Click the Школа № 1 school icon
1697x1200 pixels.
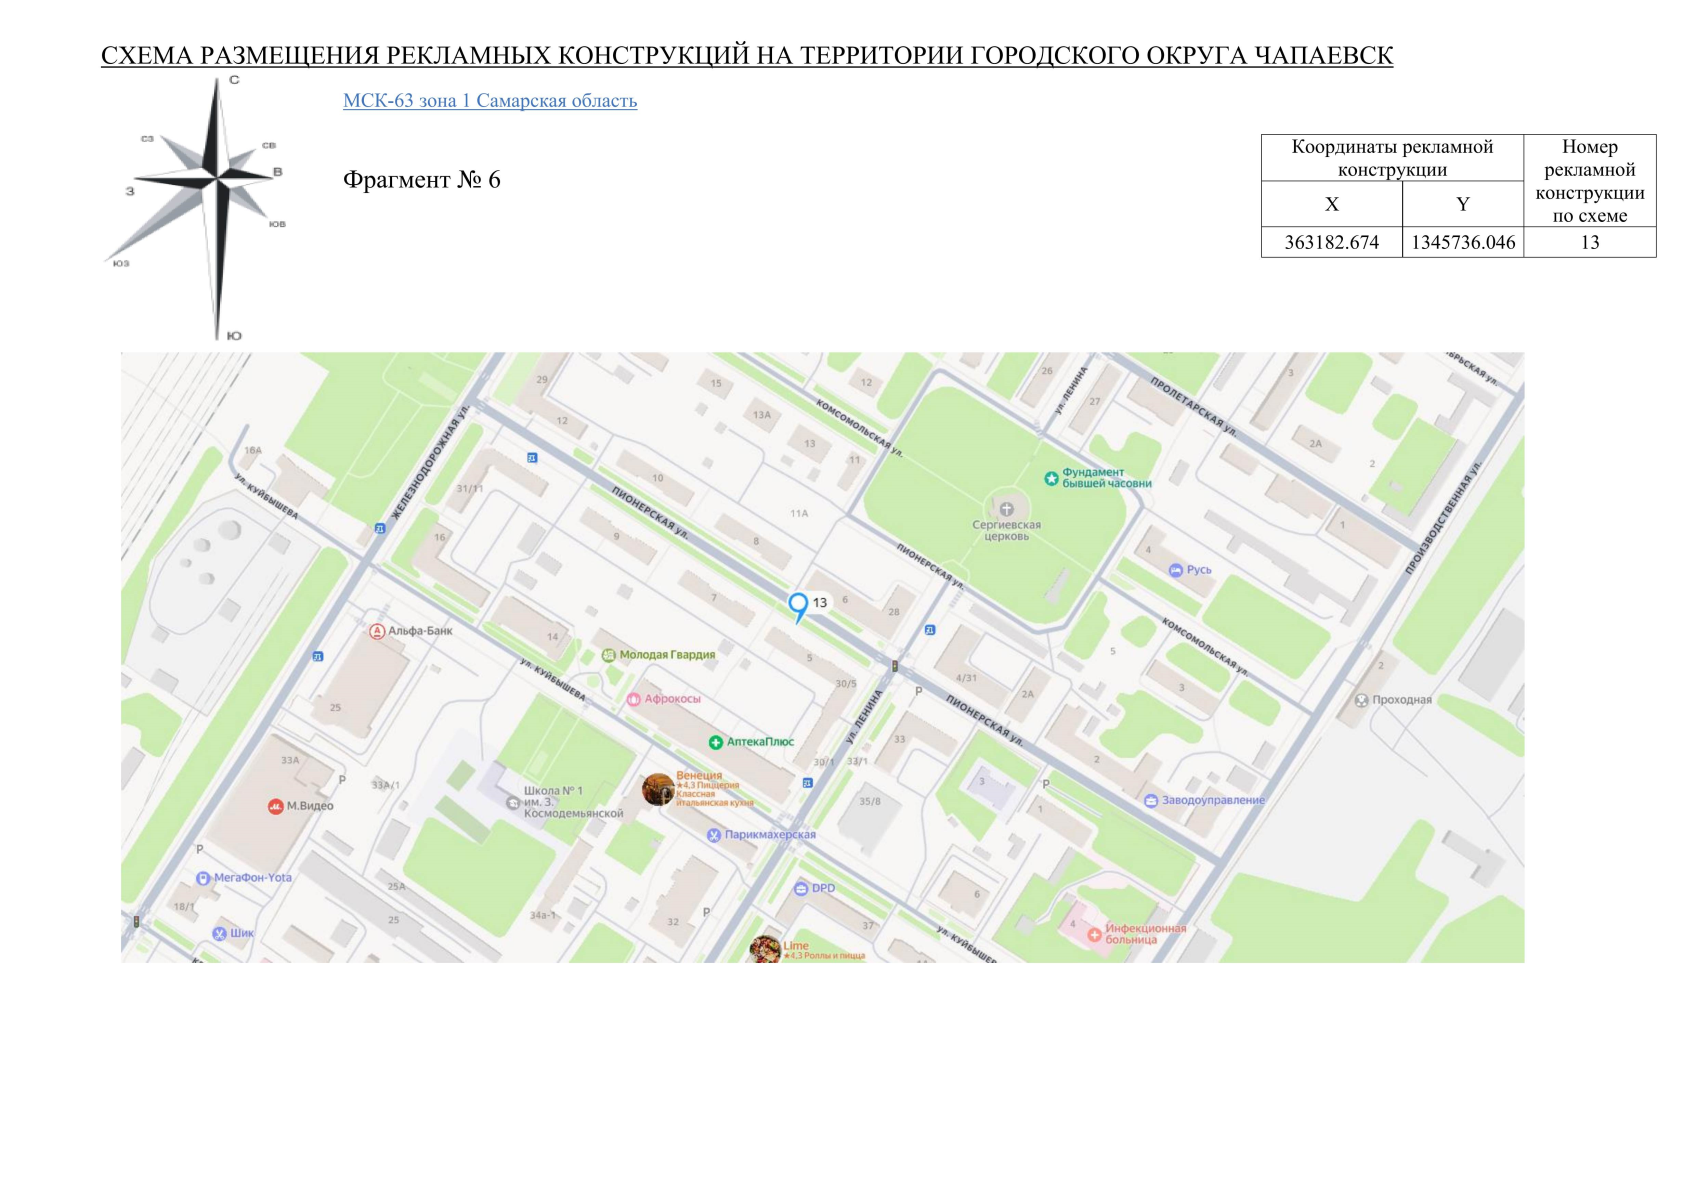511,801
